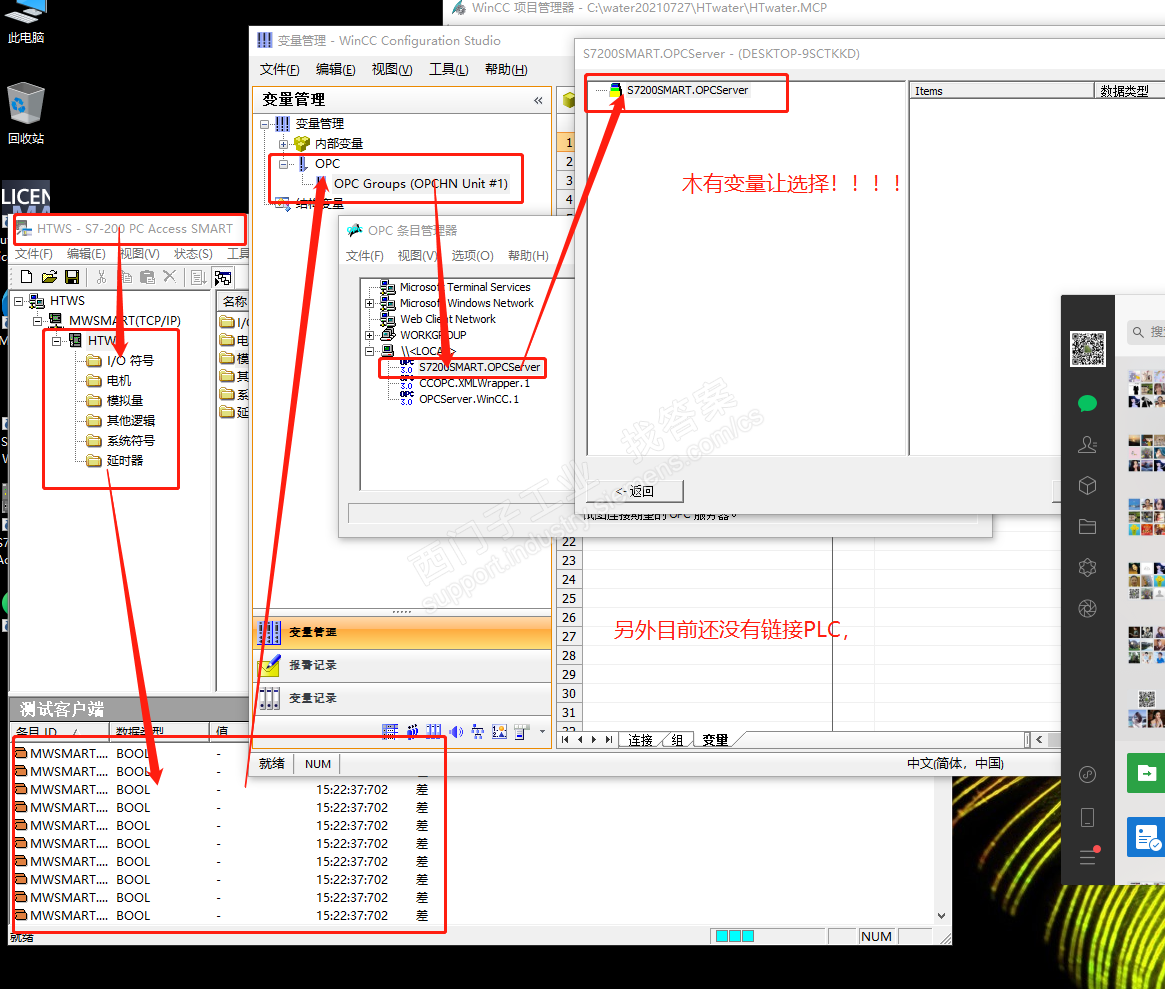Click the yellow cube icon atop WinCC grid
The height and width of the screenshot is (989, 1165).
[568, 100]
